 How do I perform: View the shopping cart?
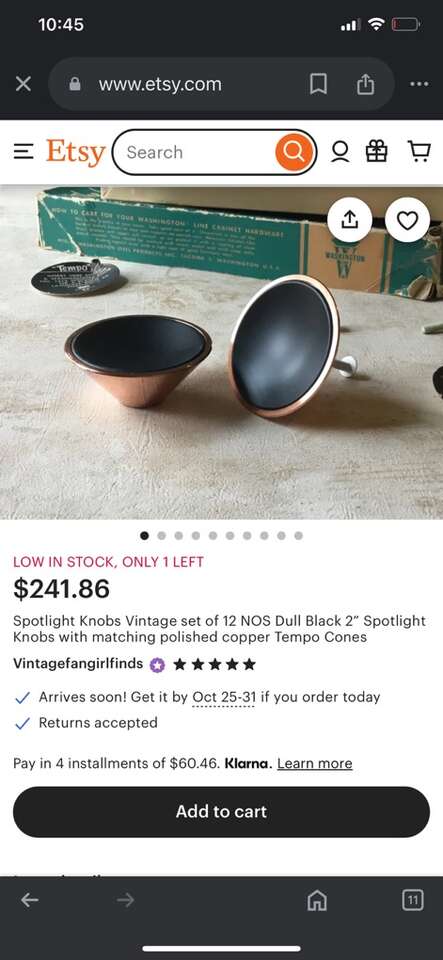pyautogui.click(x=419, y=151)
